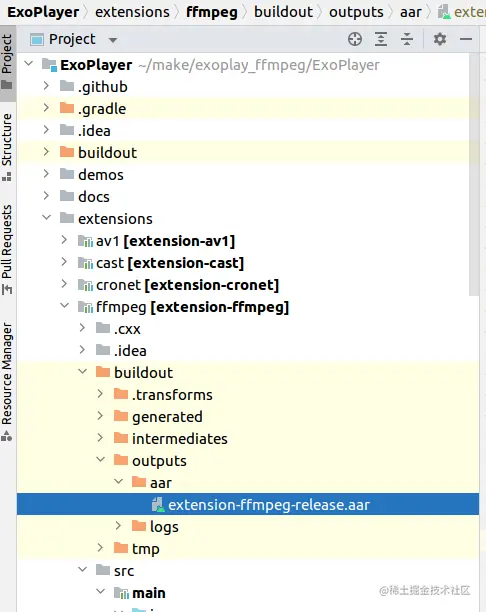This screenshot has width=486, height=612.
Task: Select the src folder row
Action: [248, 571]
